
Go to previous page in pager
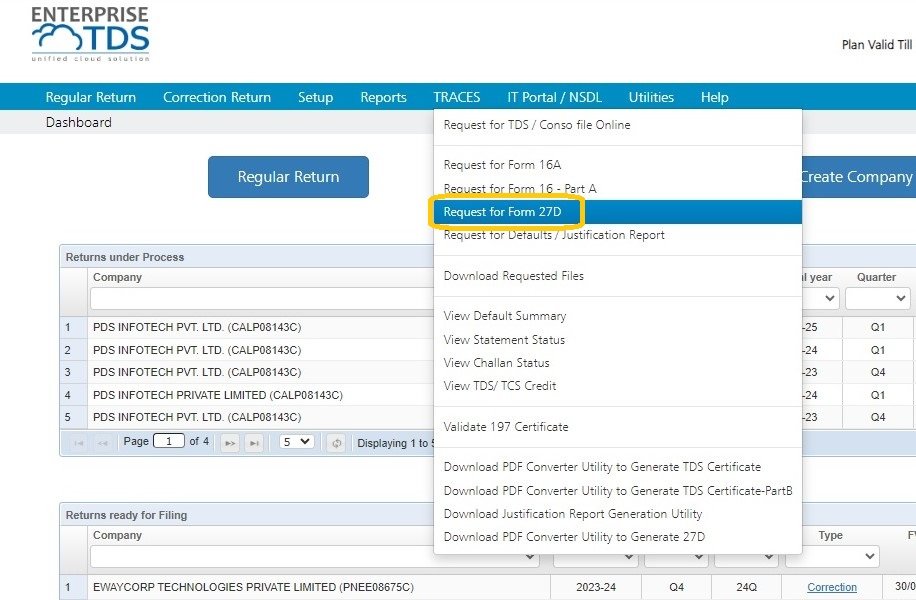tap(103, 443)
